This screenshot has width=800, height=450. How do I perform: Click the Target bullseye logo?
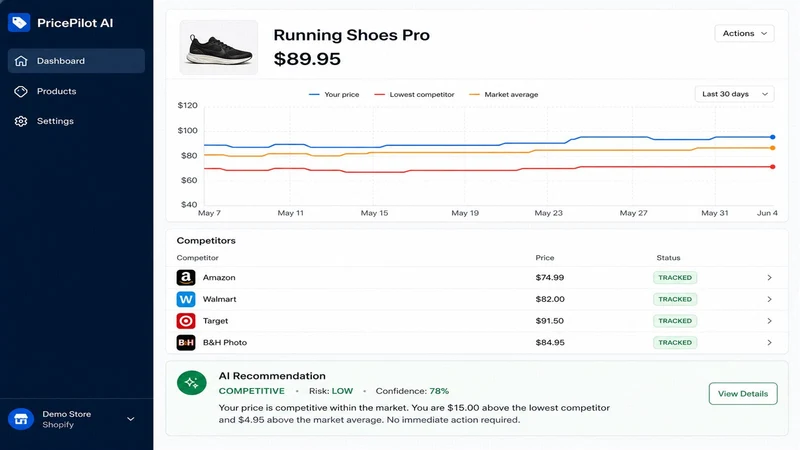186,321
